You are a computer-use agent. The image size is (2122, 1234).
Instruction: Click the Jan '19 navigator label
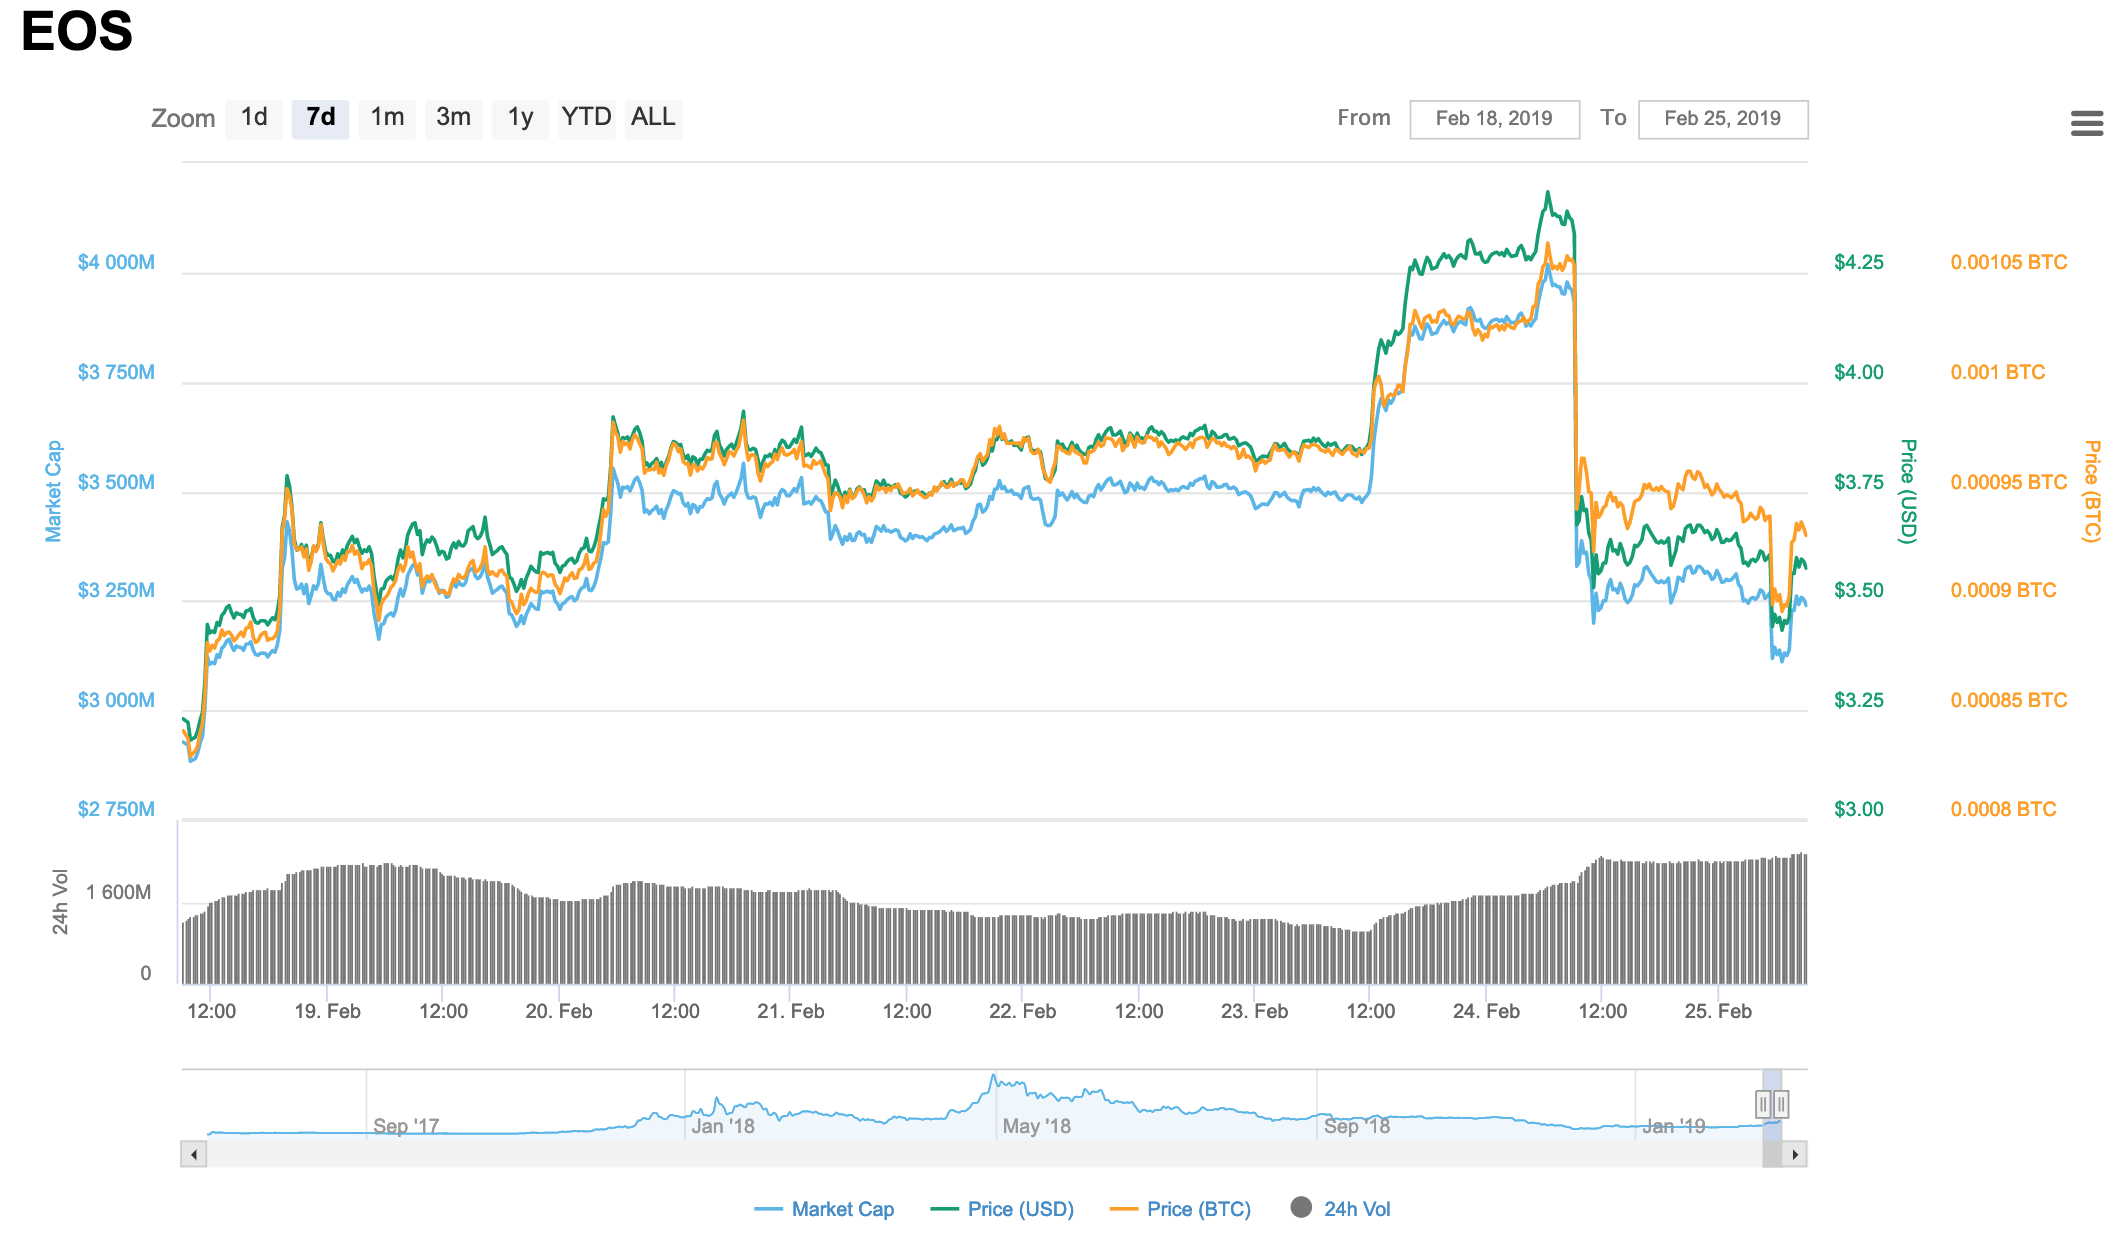(1674, 1126)
